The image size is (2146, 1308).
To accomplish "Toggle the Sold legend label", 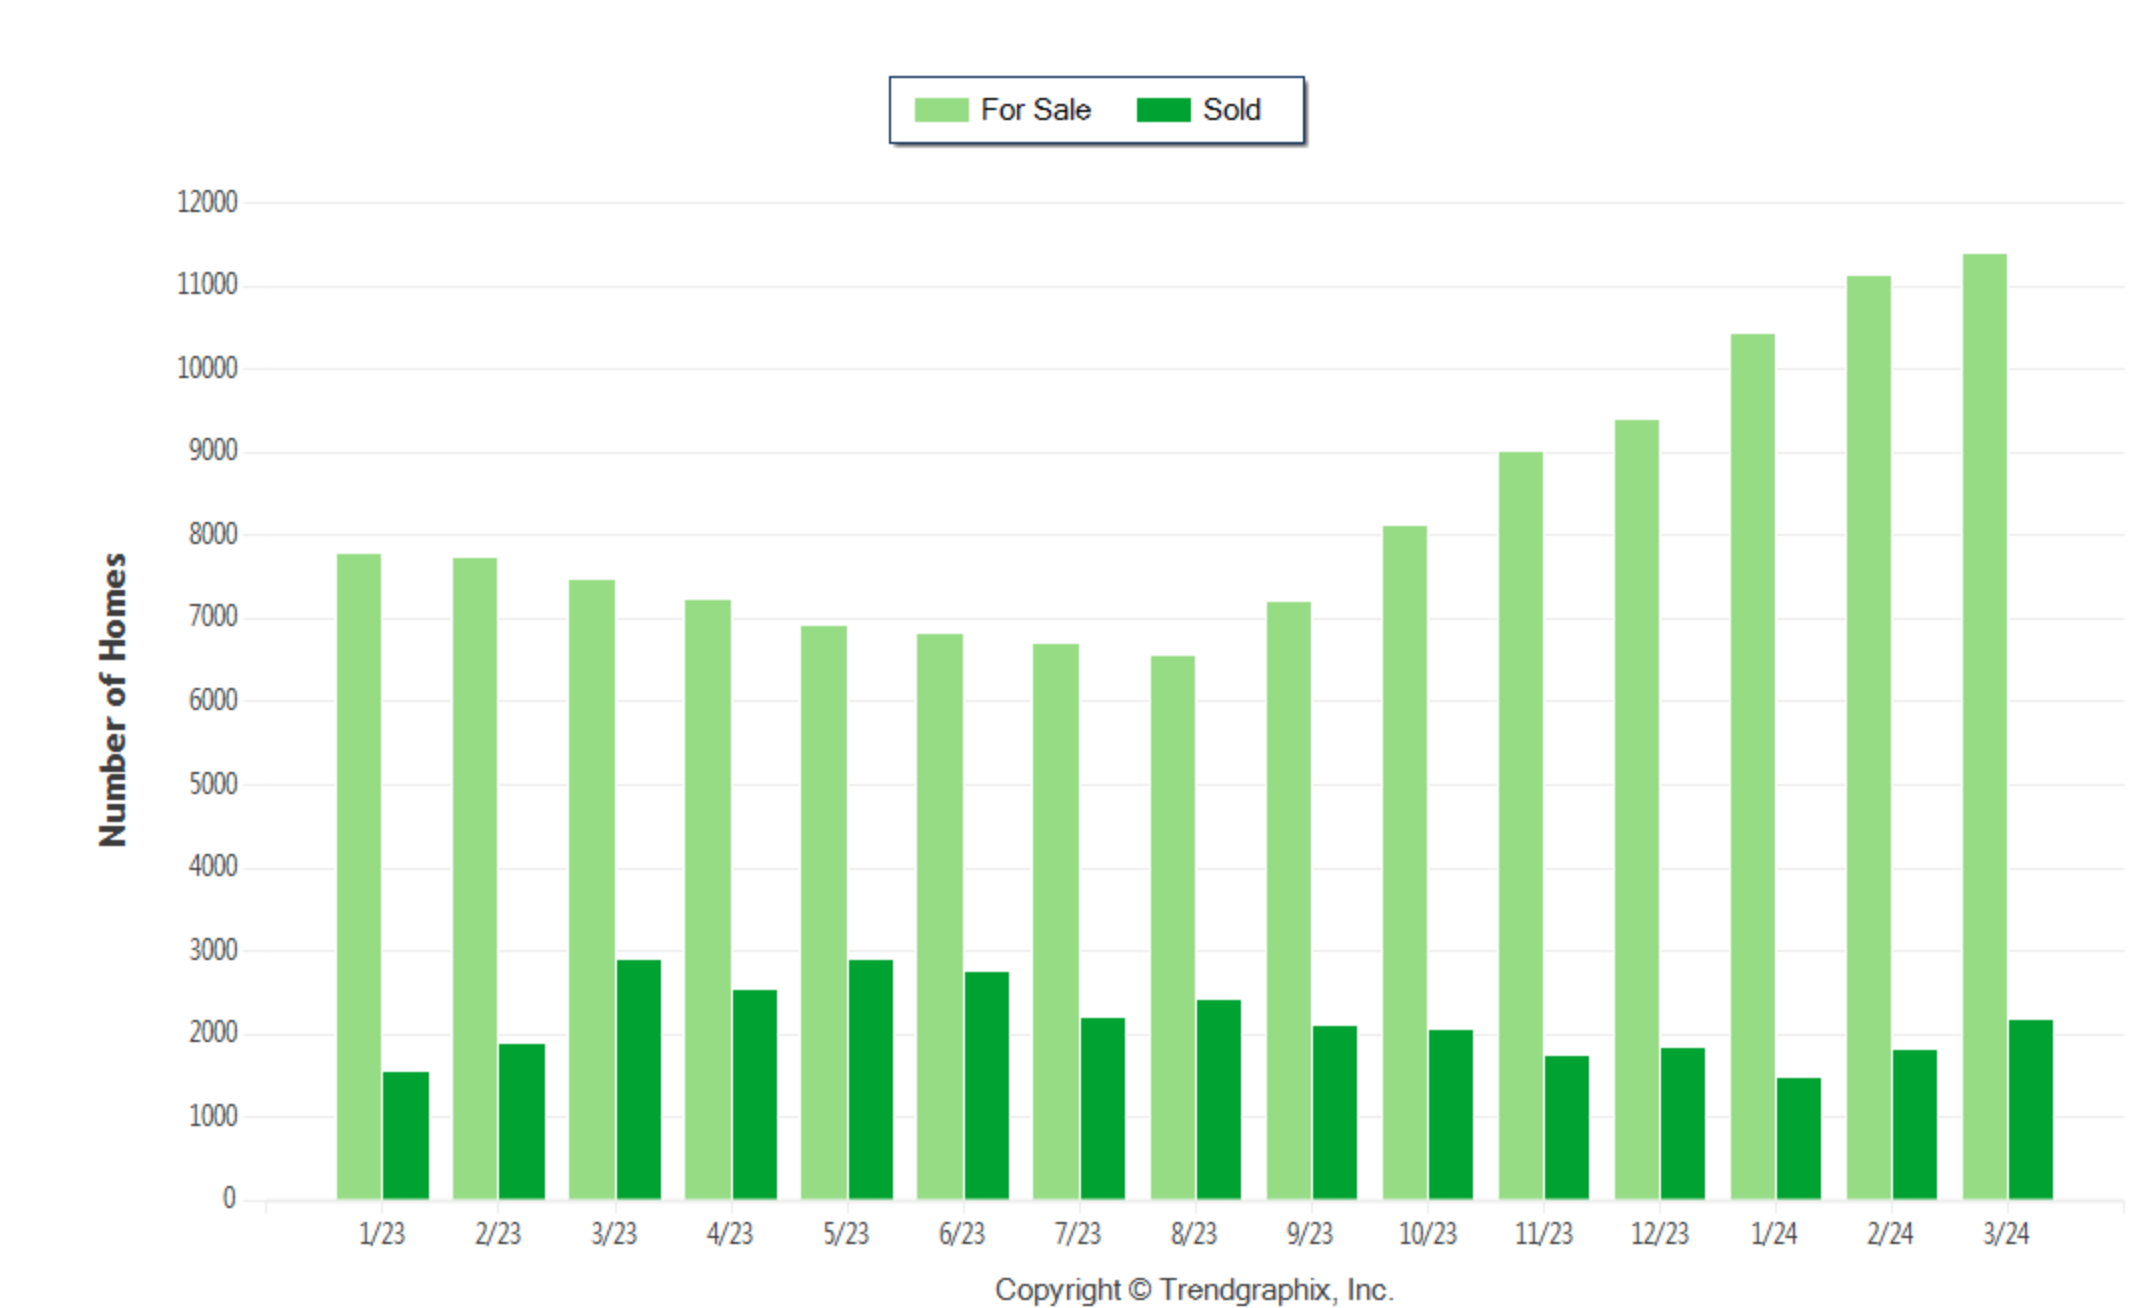I will 1231,110.
